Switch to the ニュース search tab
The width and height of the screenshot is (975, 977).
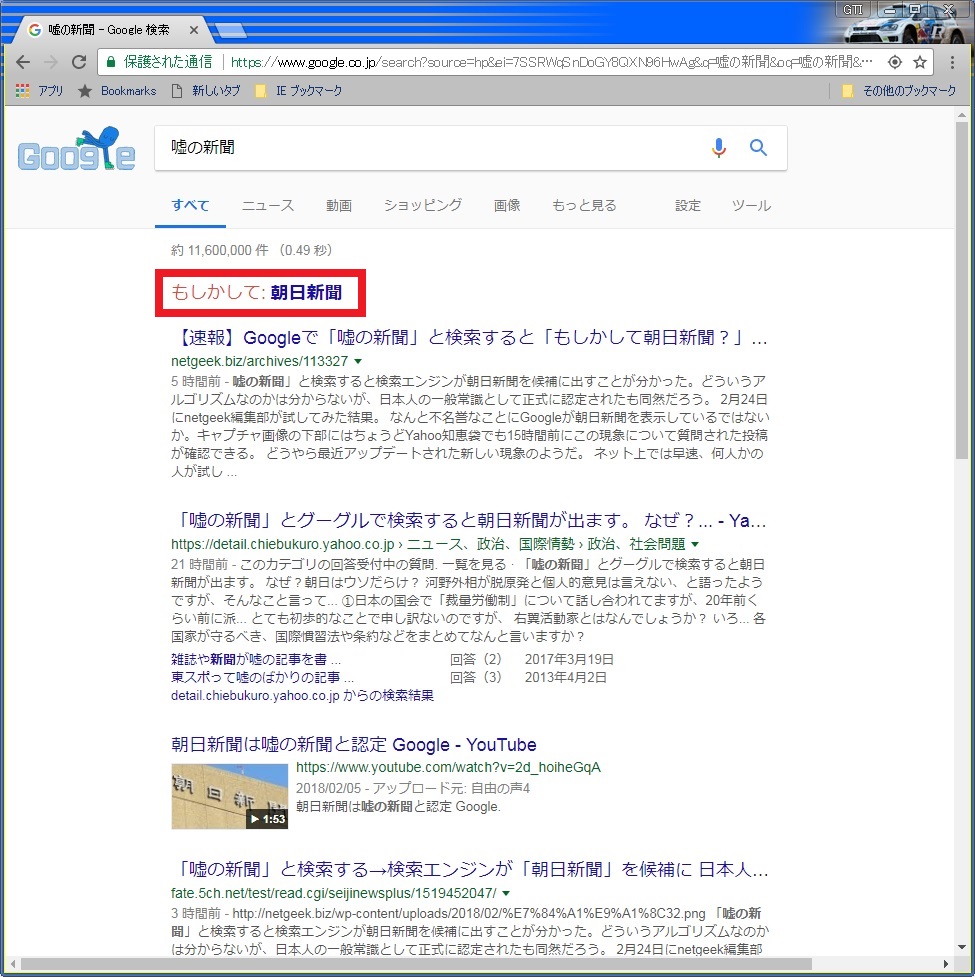[x=268, y=205]
